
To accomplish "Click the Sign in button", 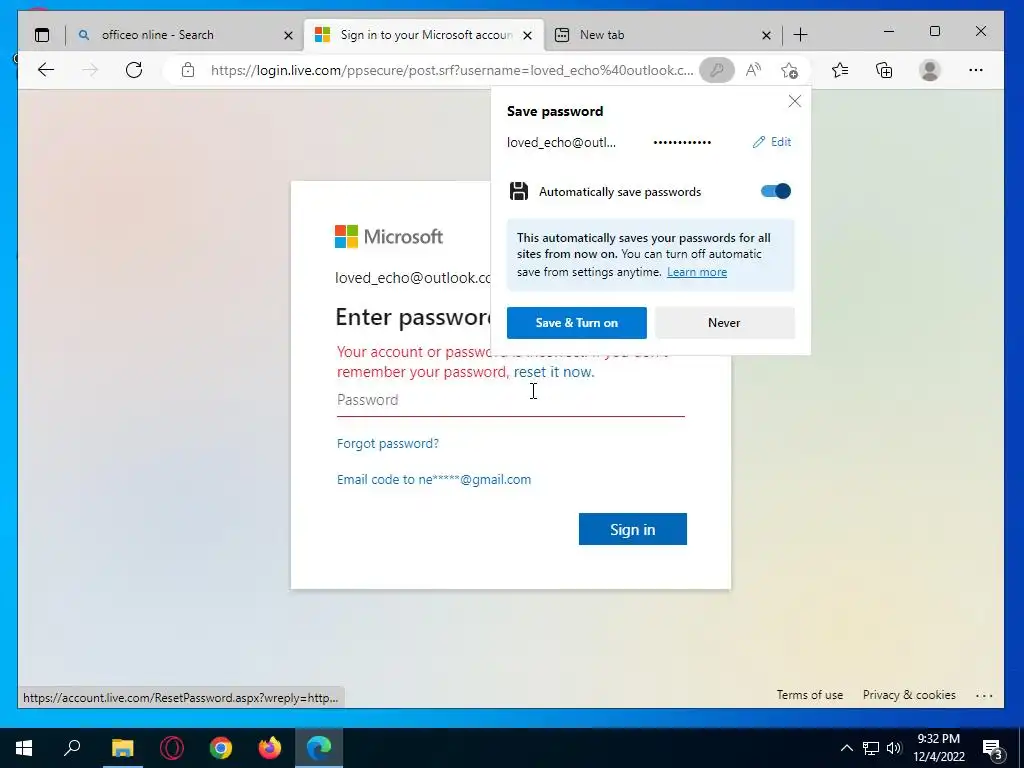I will [x=633, y=529].
